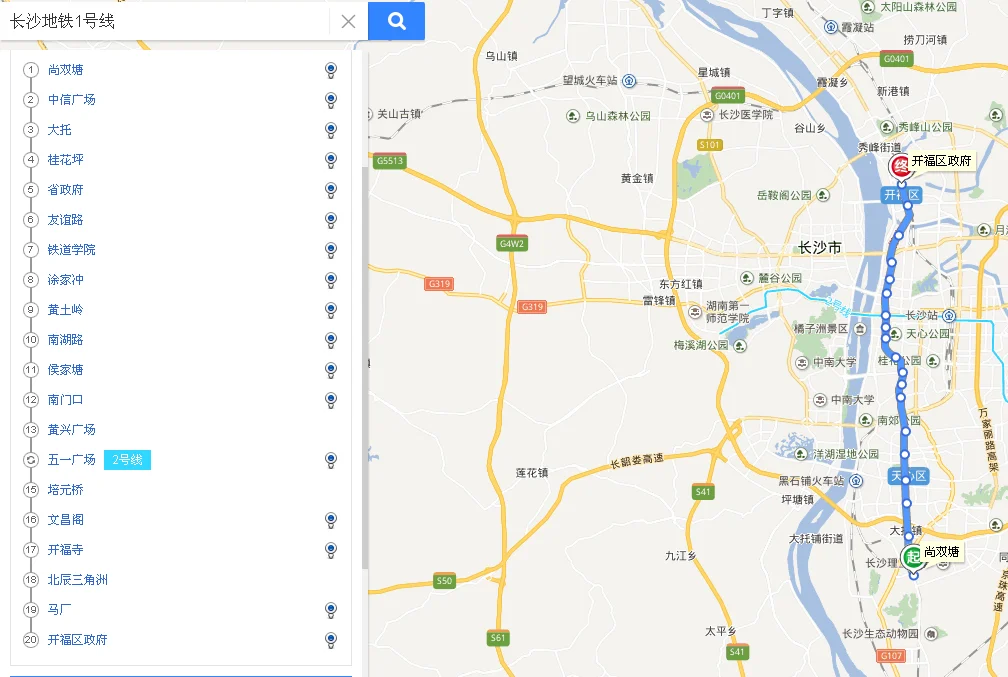
Task: Select the 铁道学院 station in the list
Action: tap(71, 249)
